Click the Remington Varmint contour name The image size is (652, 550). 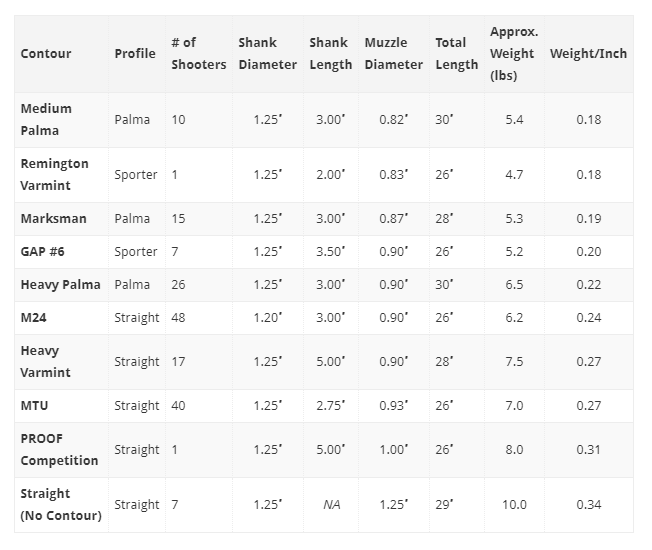click(x=54, y=175)
